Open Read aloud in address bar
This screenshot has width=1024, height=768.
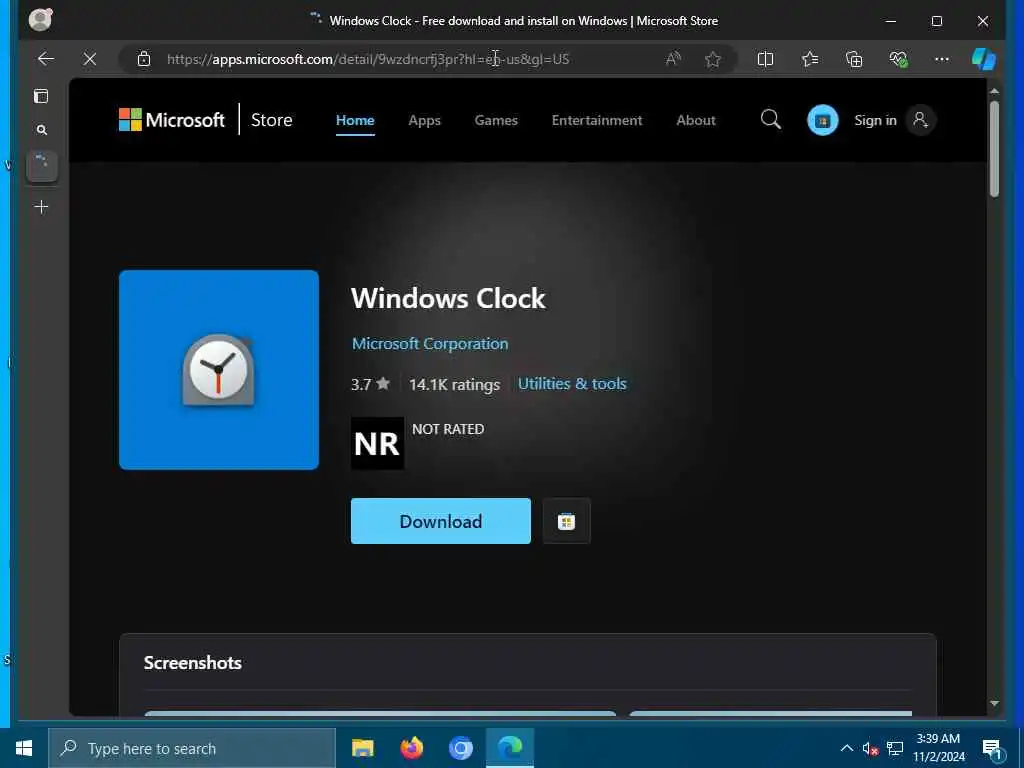(x=673, y=59)
